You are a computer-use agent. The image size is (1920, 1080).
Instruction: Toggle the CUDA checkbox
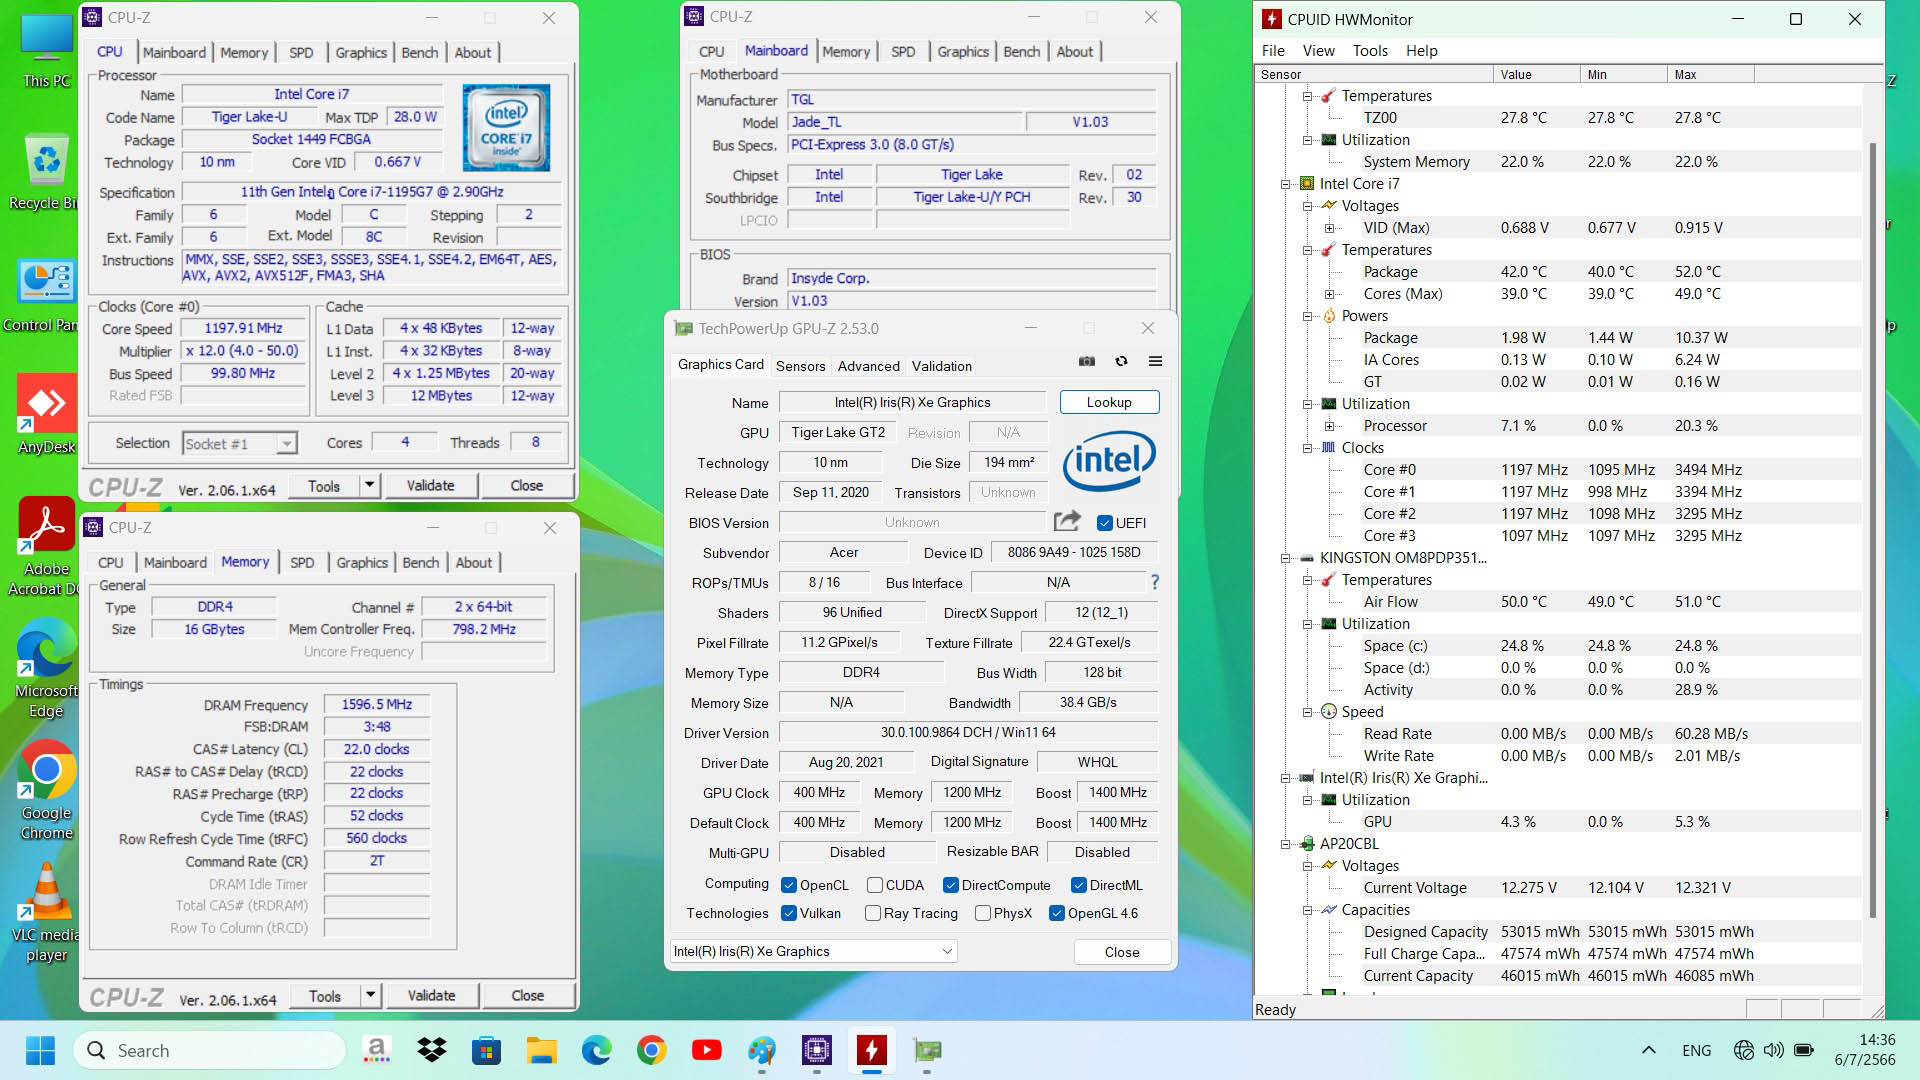pos(874,885)
